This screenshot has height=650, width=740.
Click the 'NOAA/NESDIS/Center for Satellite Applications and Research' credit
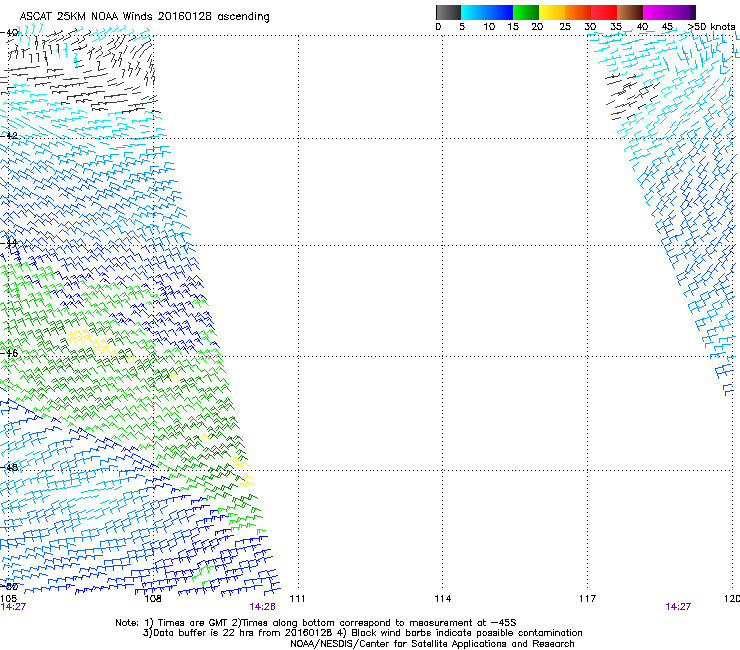(x=432, y=644)
